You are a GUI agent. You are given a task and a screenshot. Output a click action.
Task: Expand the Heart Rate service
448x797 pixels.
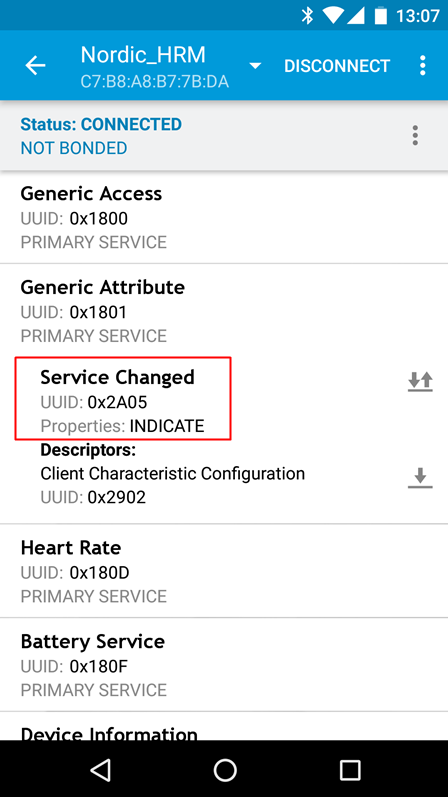[224, 571]
